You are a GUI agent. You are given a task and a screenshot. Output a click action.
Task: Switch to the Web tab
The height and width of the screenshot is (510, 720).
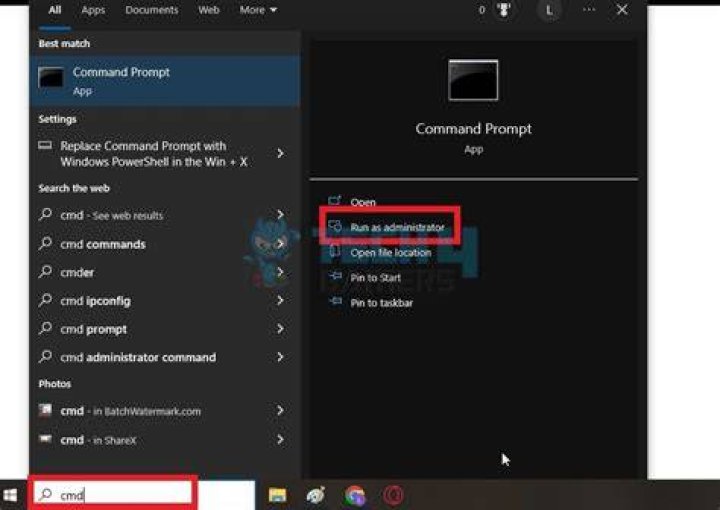[x=208, y=10]
